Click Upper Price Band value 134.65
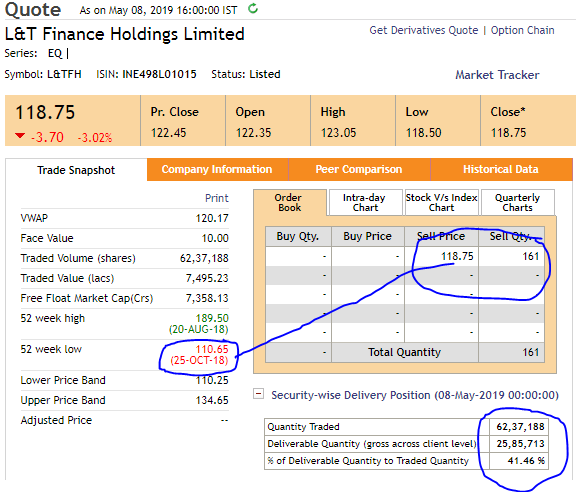The width and height of the screenshot is (581, 492). pos(212,400)
